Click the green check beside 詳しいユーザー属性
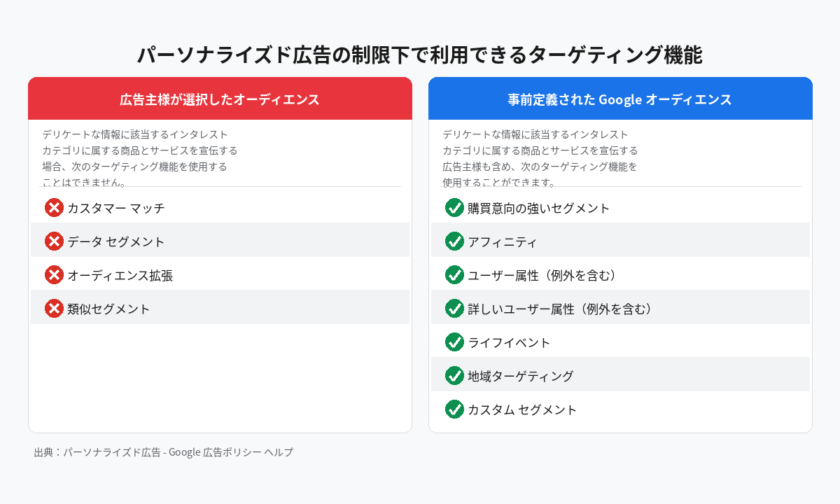Screen dimensions: 840x504 [454, 308]
